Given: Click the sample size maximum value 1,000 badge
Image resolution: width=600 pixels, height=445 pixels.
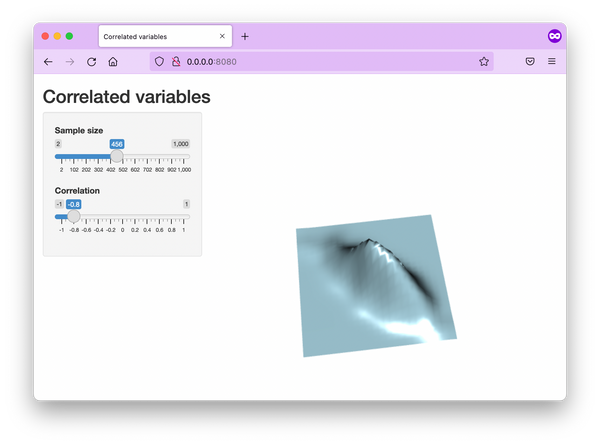Looking at the screenshot, I should (181, 144).
